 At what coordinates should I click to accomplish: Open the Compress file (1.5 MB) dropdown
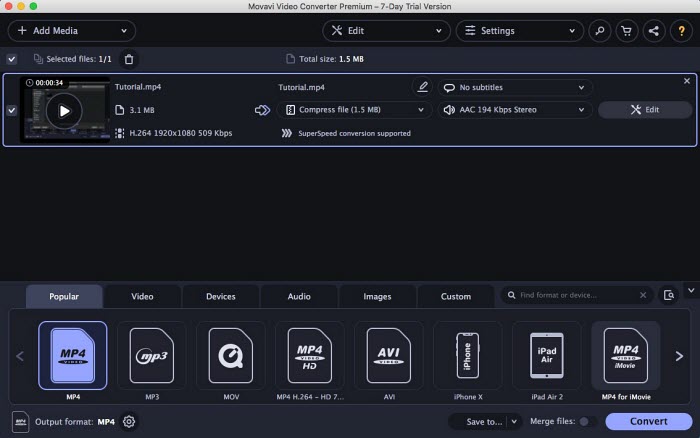point(354,110)
